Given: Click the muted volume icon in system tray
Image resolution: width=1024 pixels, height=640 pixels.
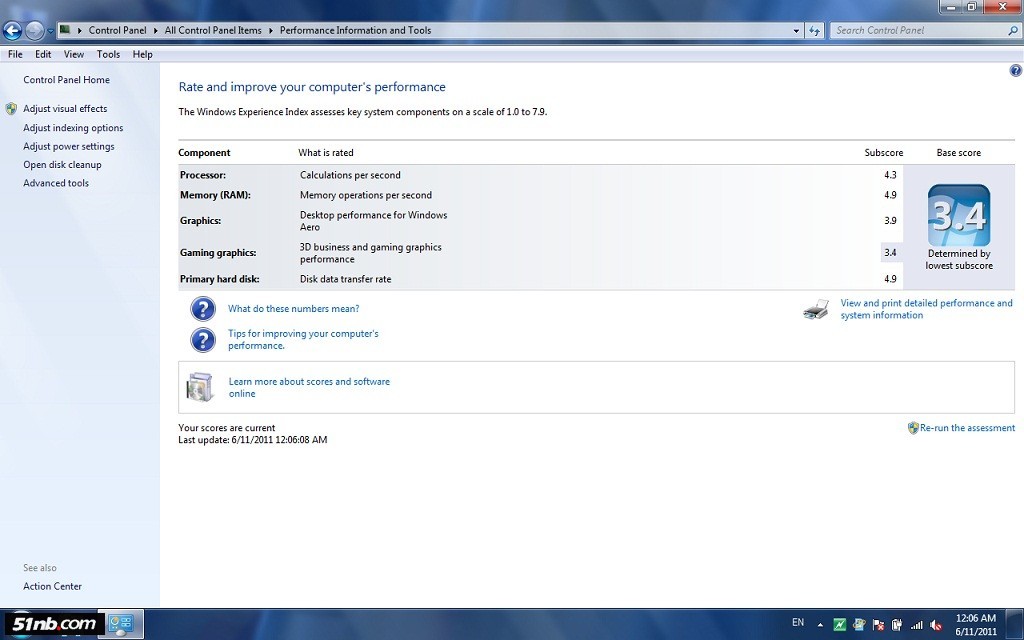Looking at the screenshot, I should click(x=936, y=624).
